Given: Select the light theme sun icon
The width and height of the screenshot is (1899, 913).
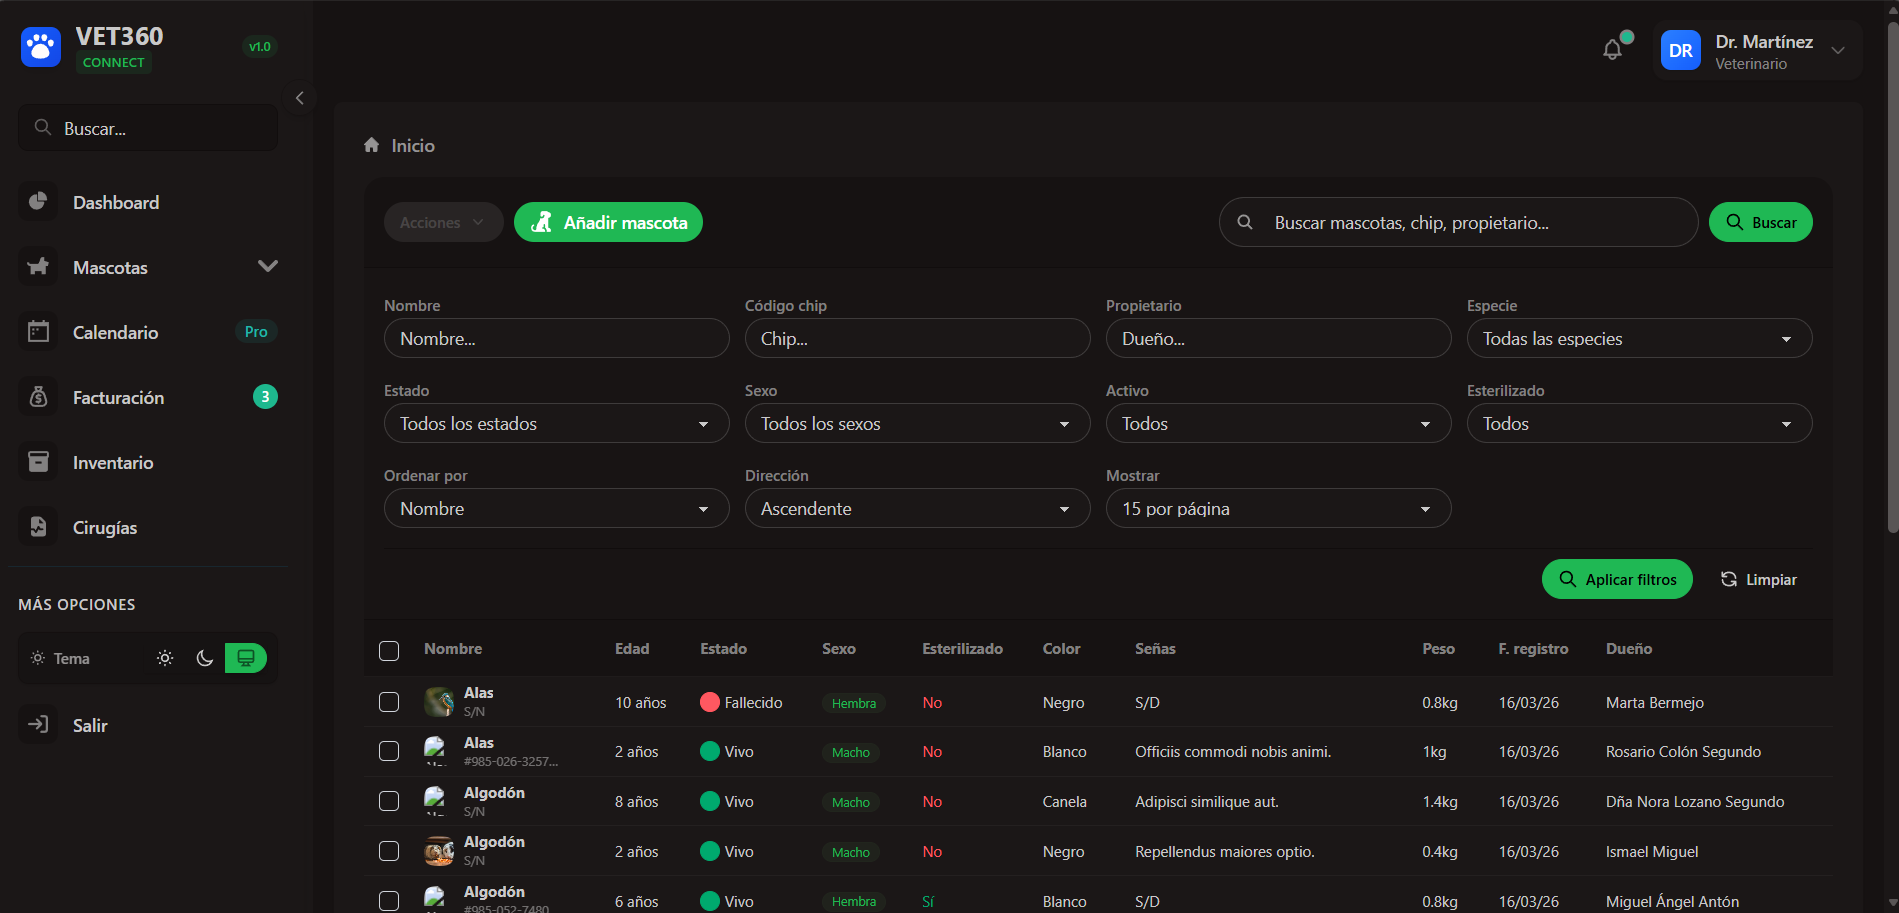Looking at the screenshot, I should pyautogui.click(x=165, y=658).
